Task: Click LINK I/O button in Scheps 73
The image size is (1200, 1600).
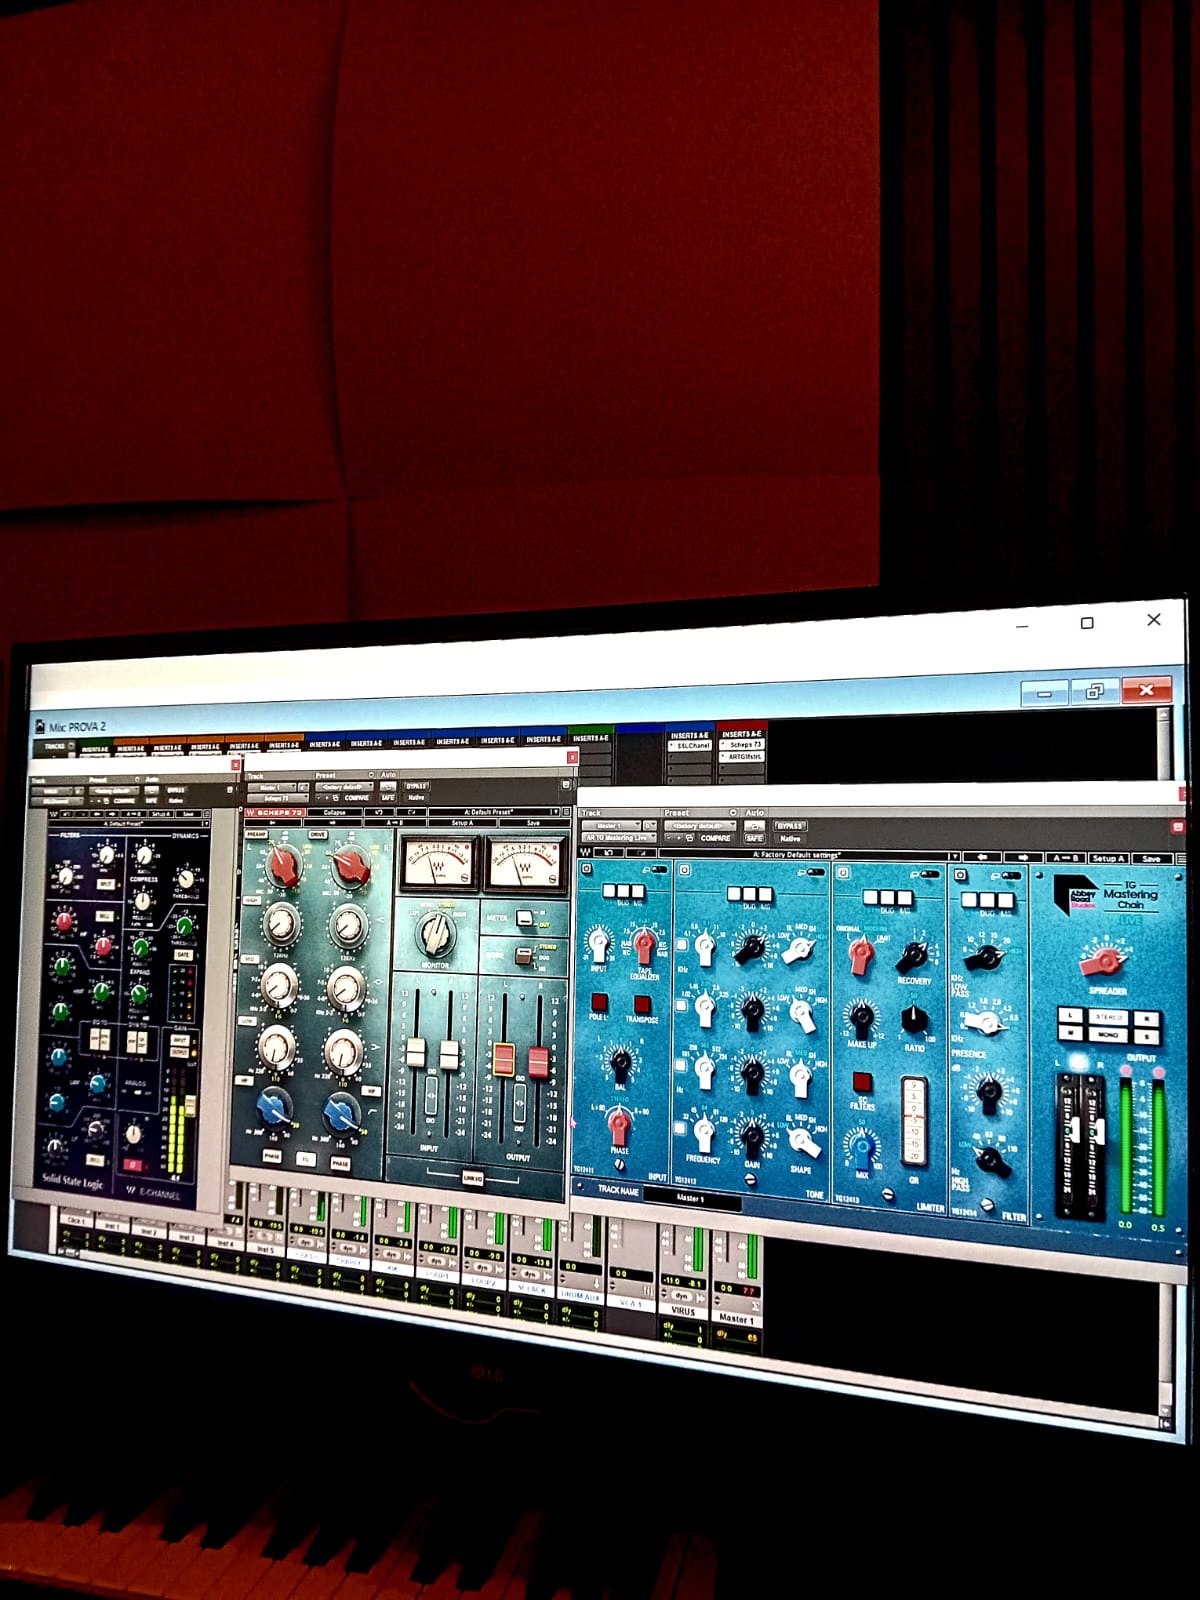Action: [x=473, y=1178]
